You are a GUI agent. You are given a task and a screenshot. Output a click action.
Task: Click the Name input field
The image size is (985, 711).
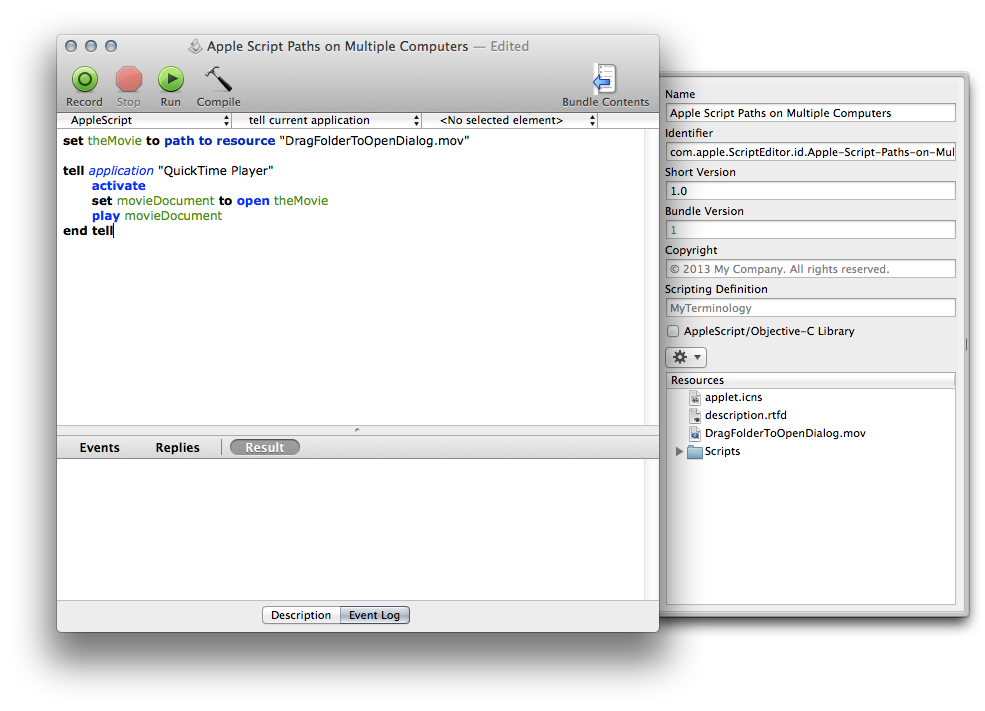coord(810,113)
